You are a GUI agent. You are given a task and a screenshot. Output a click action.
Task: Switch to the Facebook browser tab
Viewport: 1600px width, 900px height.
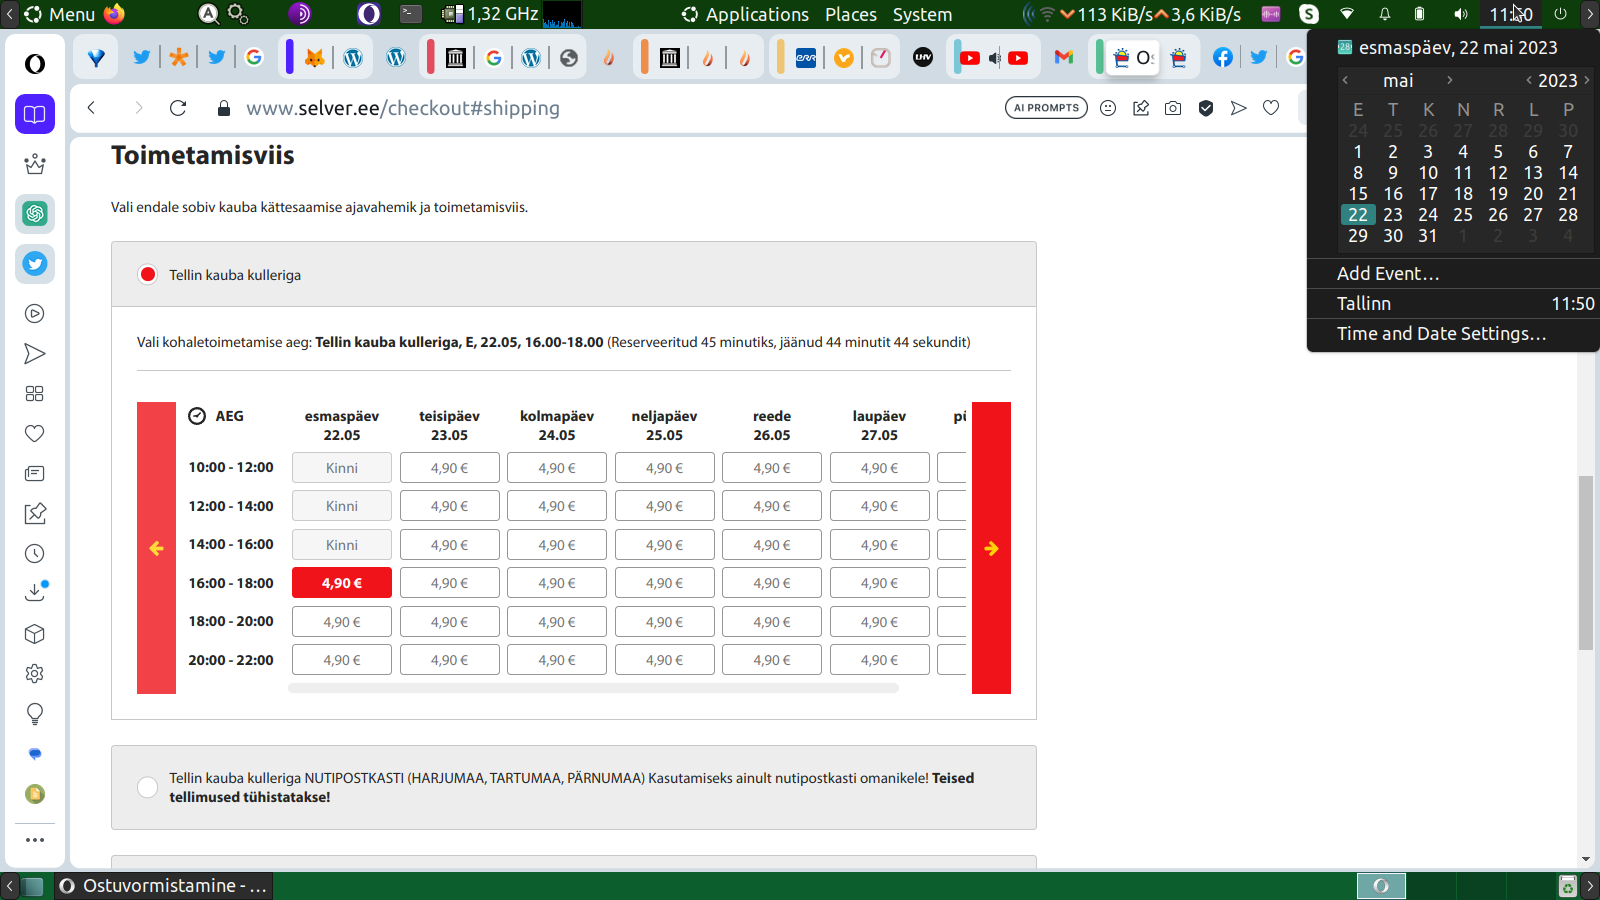click(x=1222, y=58)
